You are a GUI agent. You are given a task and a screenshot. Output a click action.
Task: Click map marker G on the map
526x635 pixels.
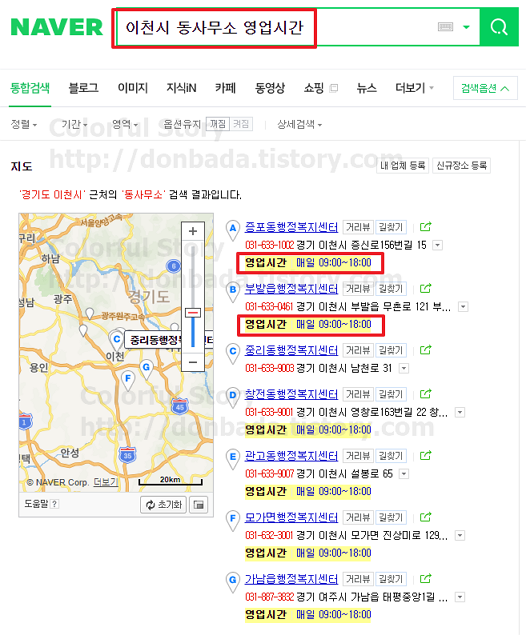pos(146,369)
